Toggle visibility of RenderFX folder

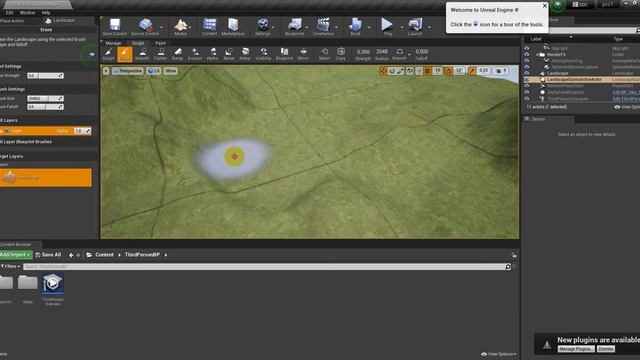coord(527,54)
